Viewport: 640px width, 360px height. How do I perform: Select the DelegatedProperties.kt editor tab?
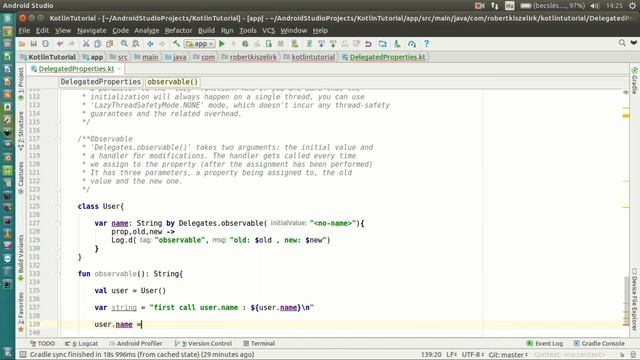point(76,69)
